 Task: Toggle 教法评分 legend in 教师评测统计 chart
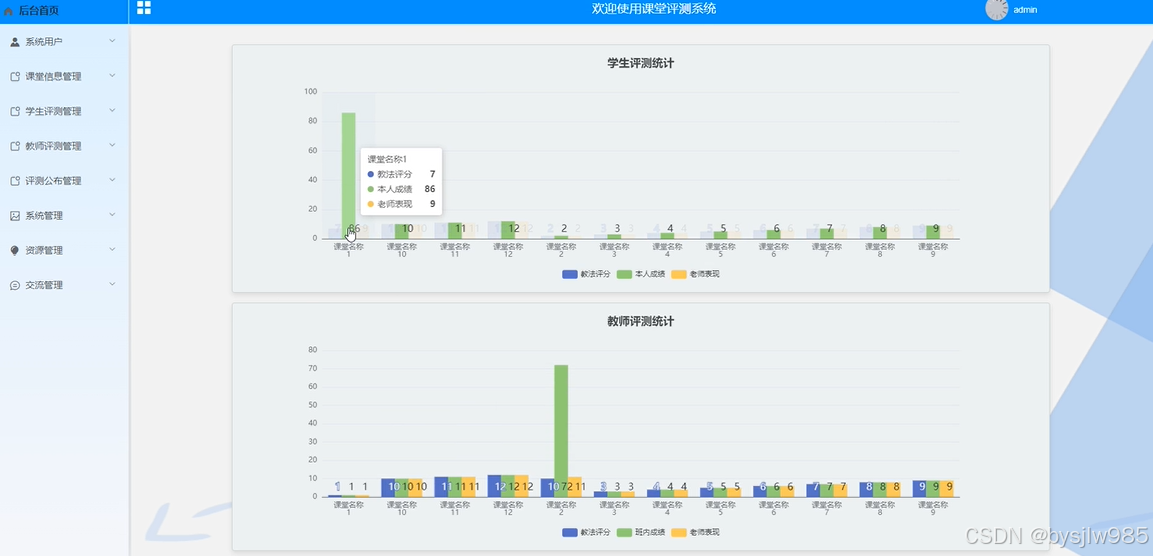pyautogui.click(x=586, y=532)
